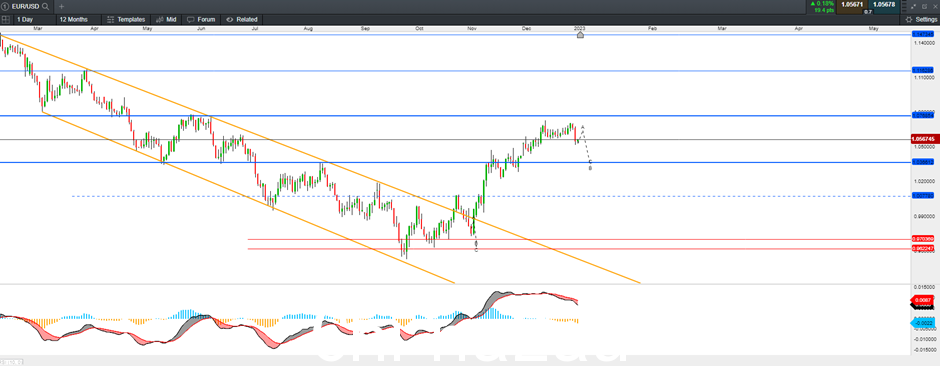
Task: Click the drag handle grip beside prices
Action: 903,6
